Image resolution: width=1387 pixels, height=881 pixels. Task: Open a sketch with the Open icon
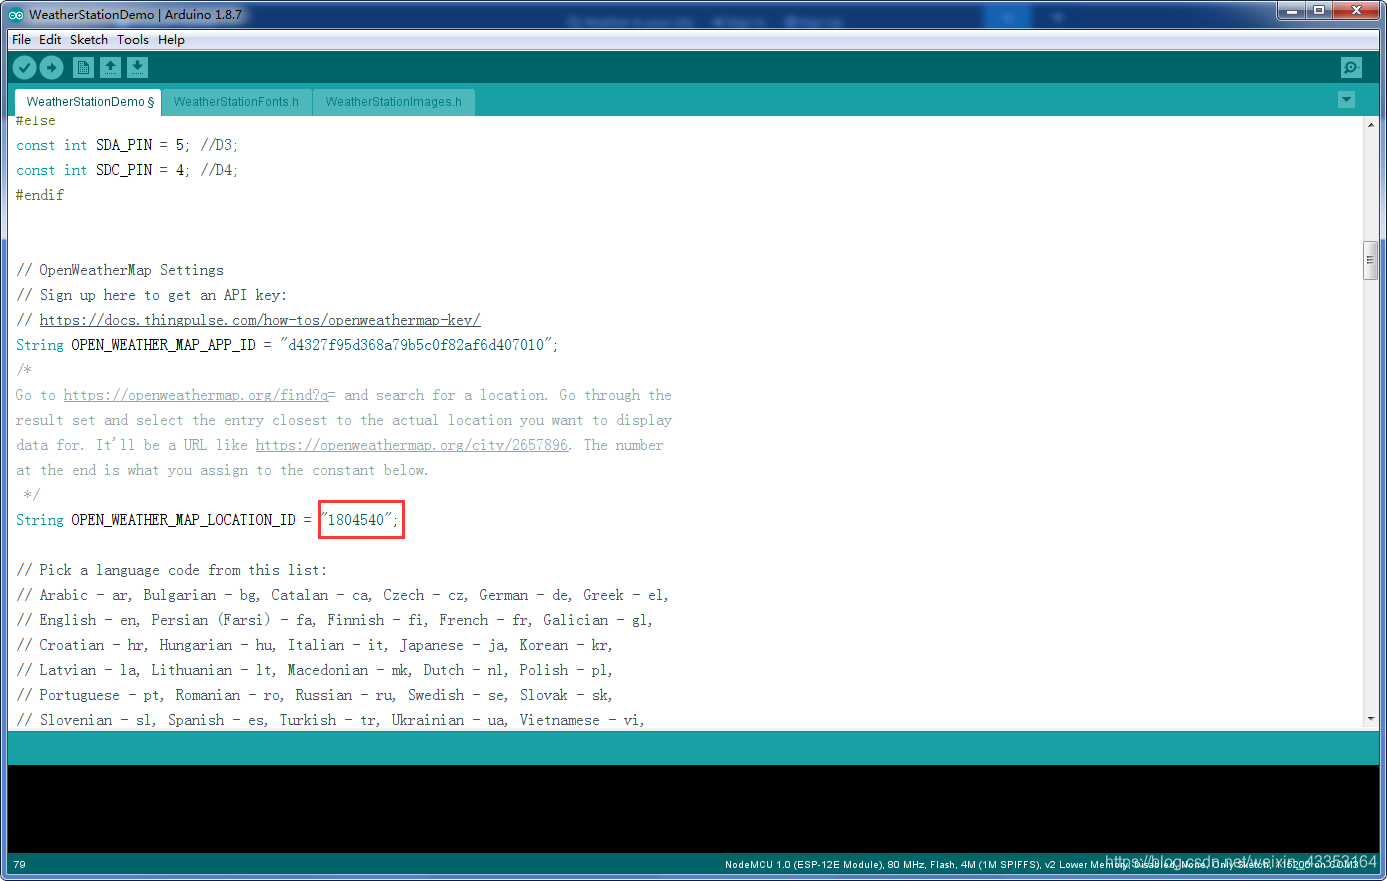click(111, 67)
